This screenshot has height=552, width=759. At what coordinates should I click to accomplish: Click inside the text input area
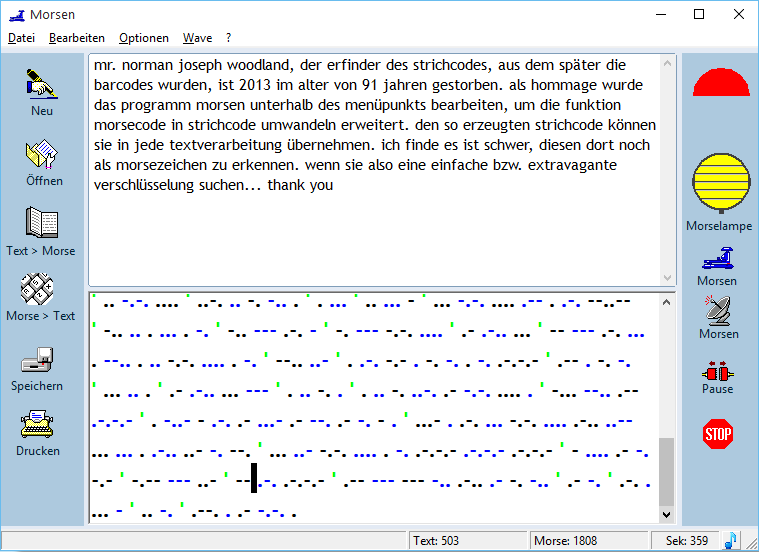(x=375, y=169)
